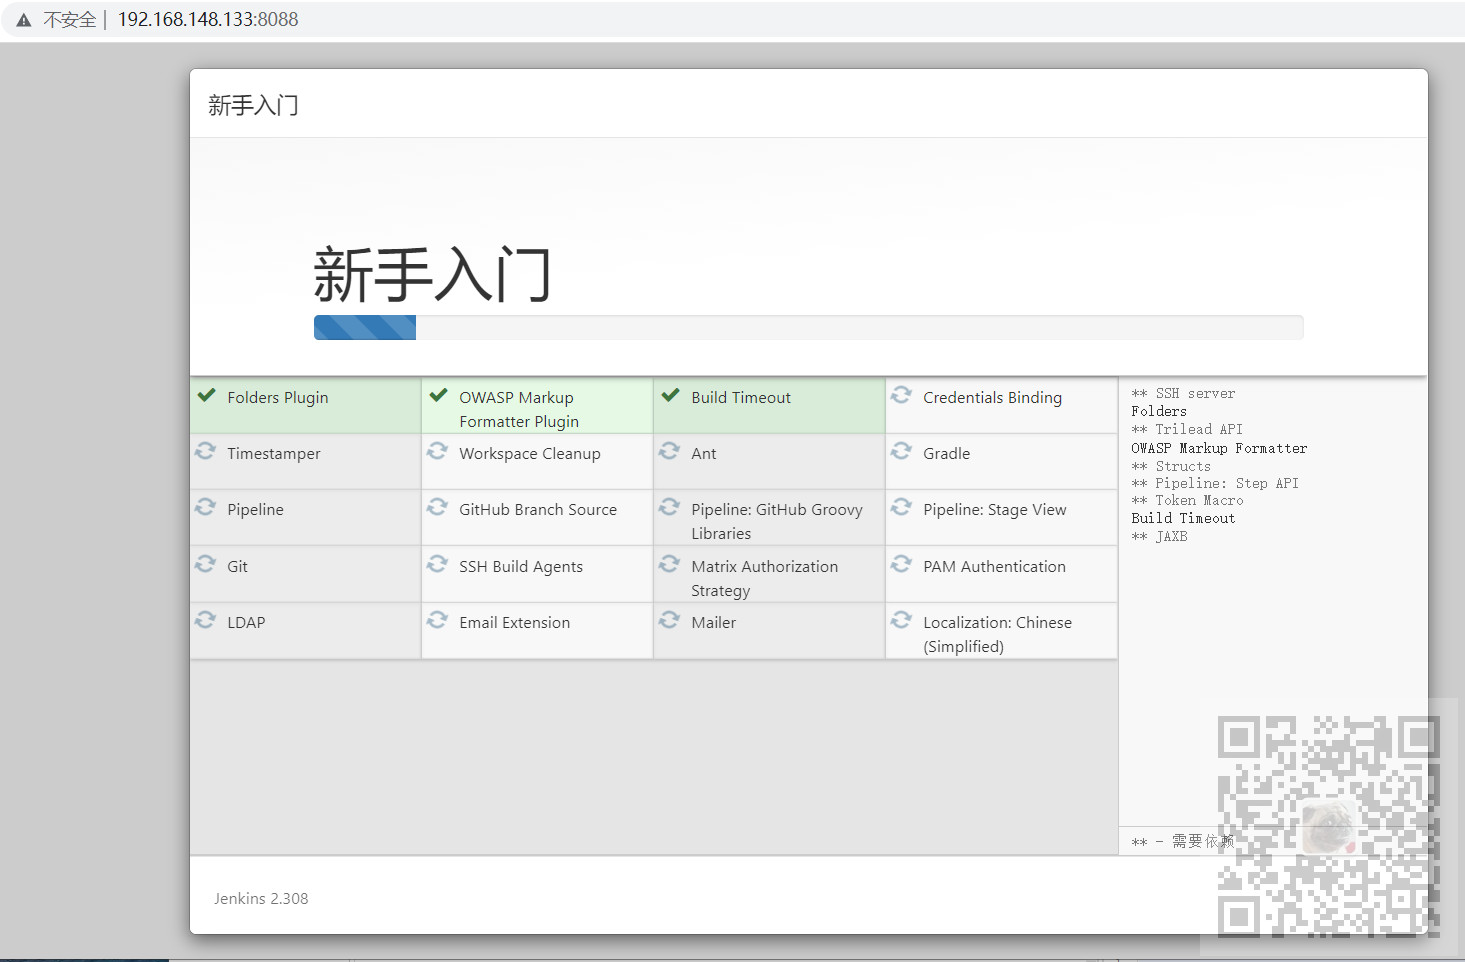The height and width of the screenshot is (962, 1465).
Task: Click the sync icon next to Timestamper
Action: [205, 451]
